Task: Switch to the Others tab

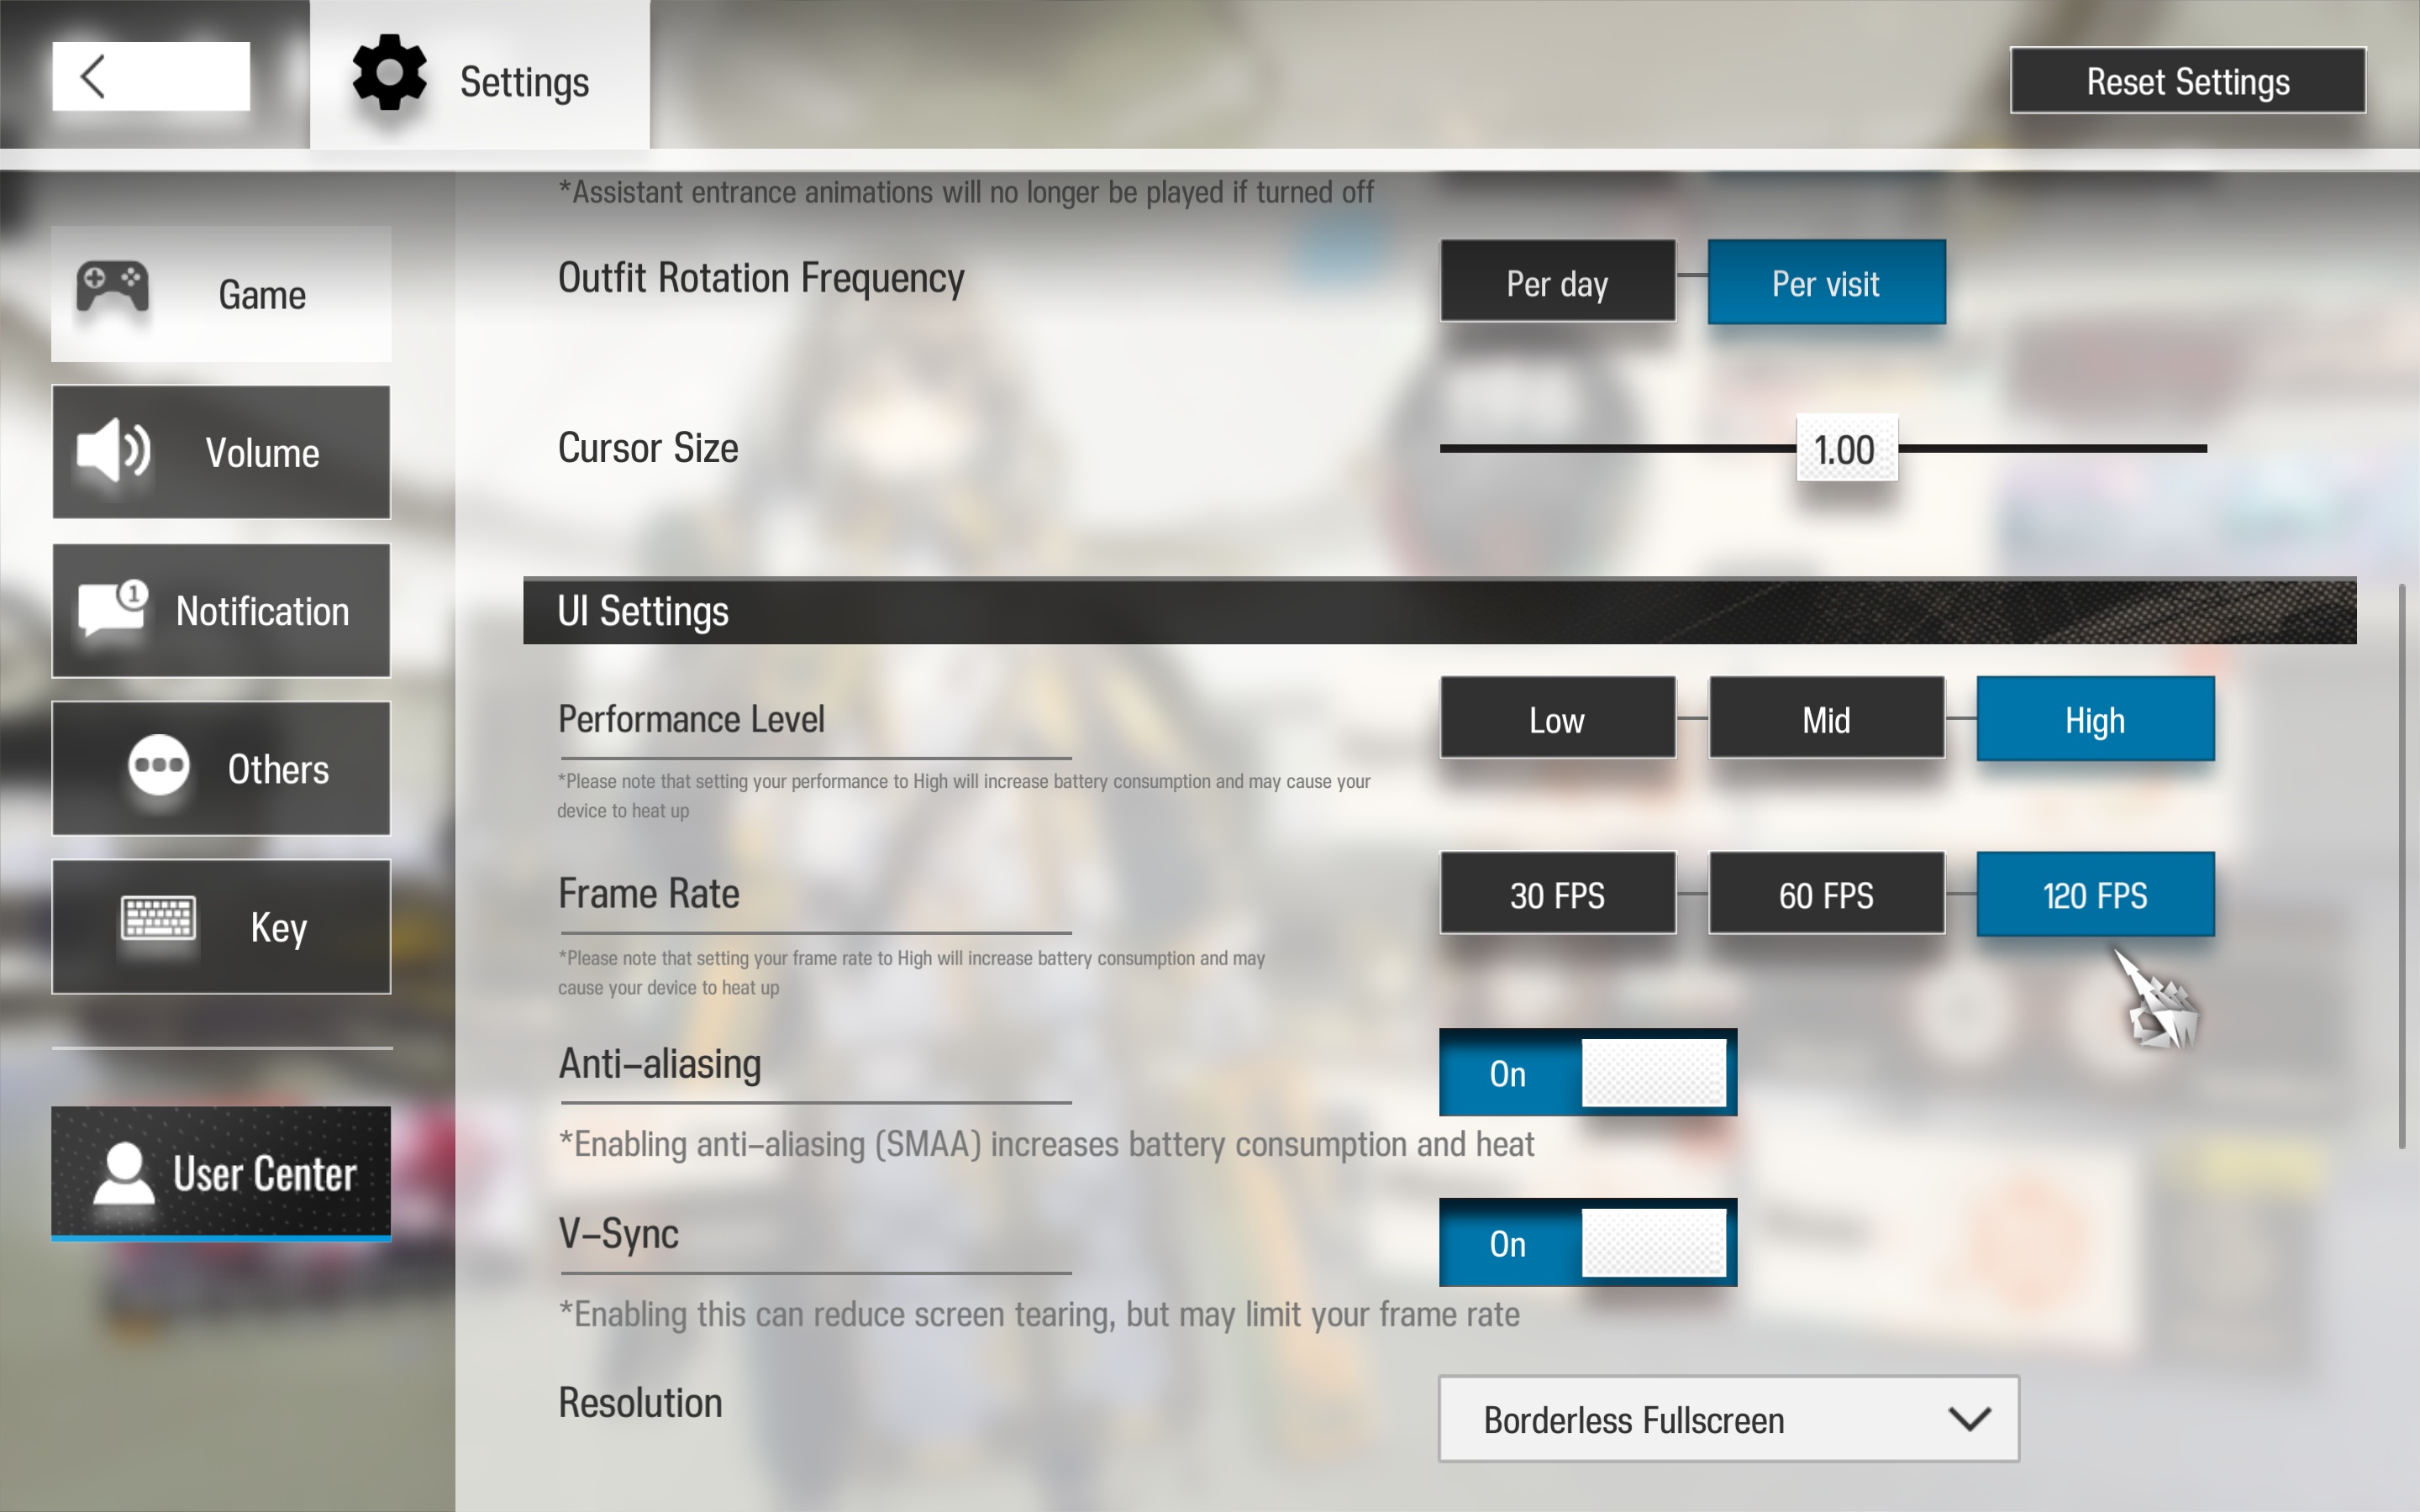Action: tap(221, 768)
